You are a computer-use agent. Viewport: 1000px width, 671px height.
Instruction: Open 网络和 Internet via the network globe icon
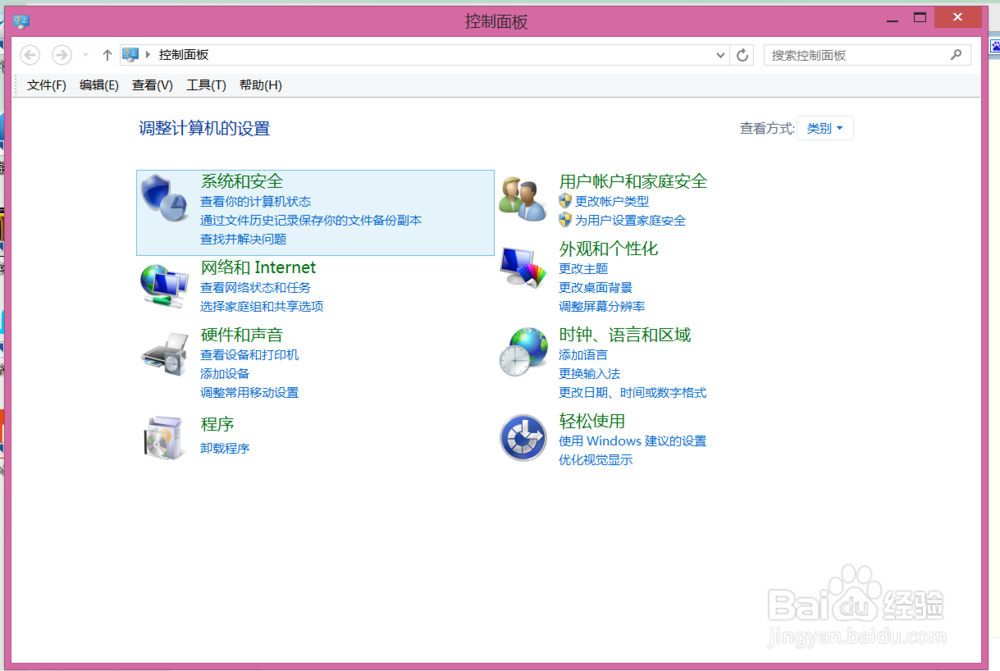point(162,286)
